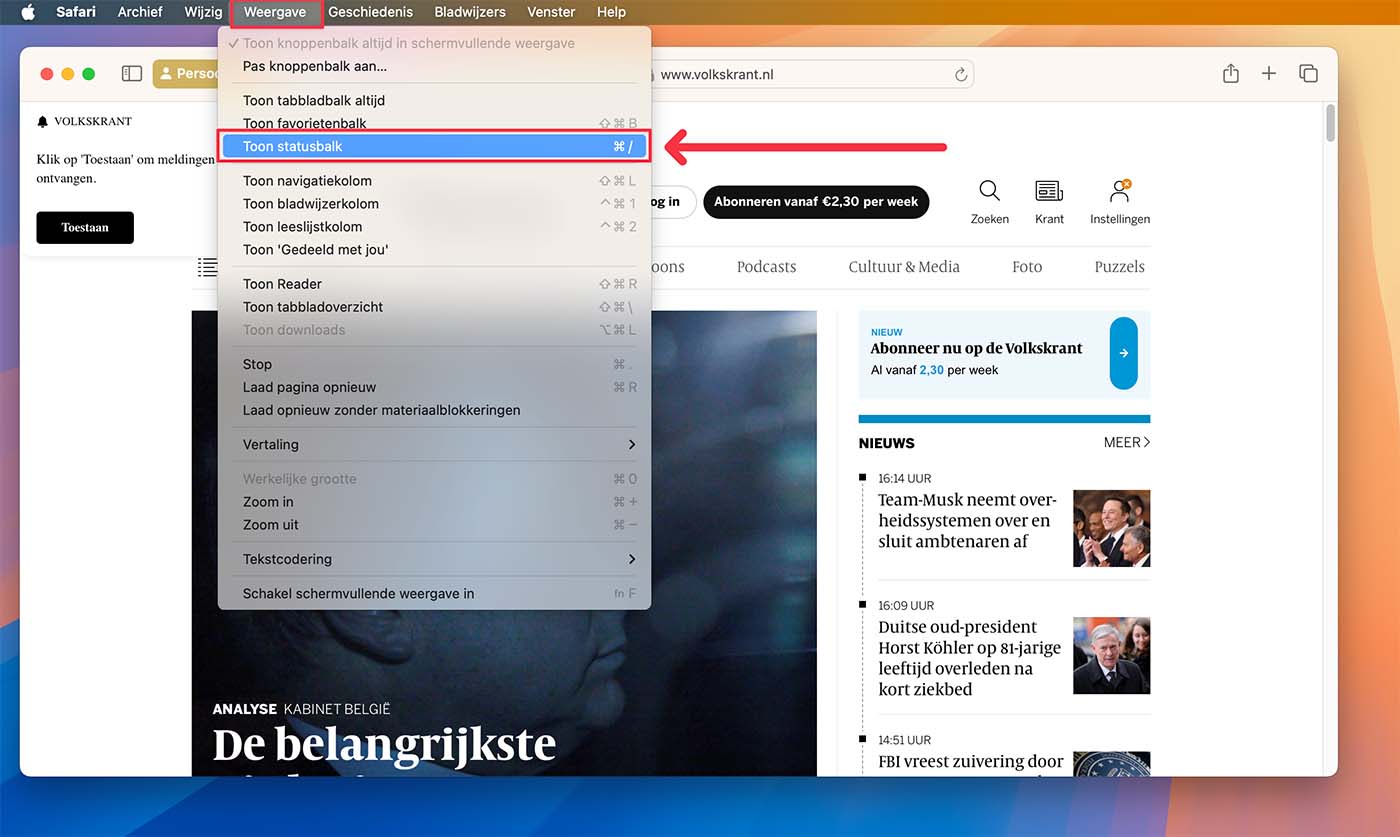Image resolution: width=1400 pixels, height=837 pixels.
Task: Select Laad pagina opnieuw menu item
Action: 310,387
